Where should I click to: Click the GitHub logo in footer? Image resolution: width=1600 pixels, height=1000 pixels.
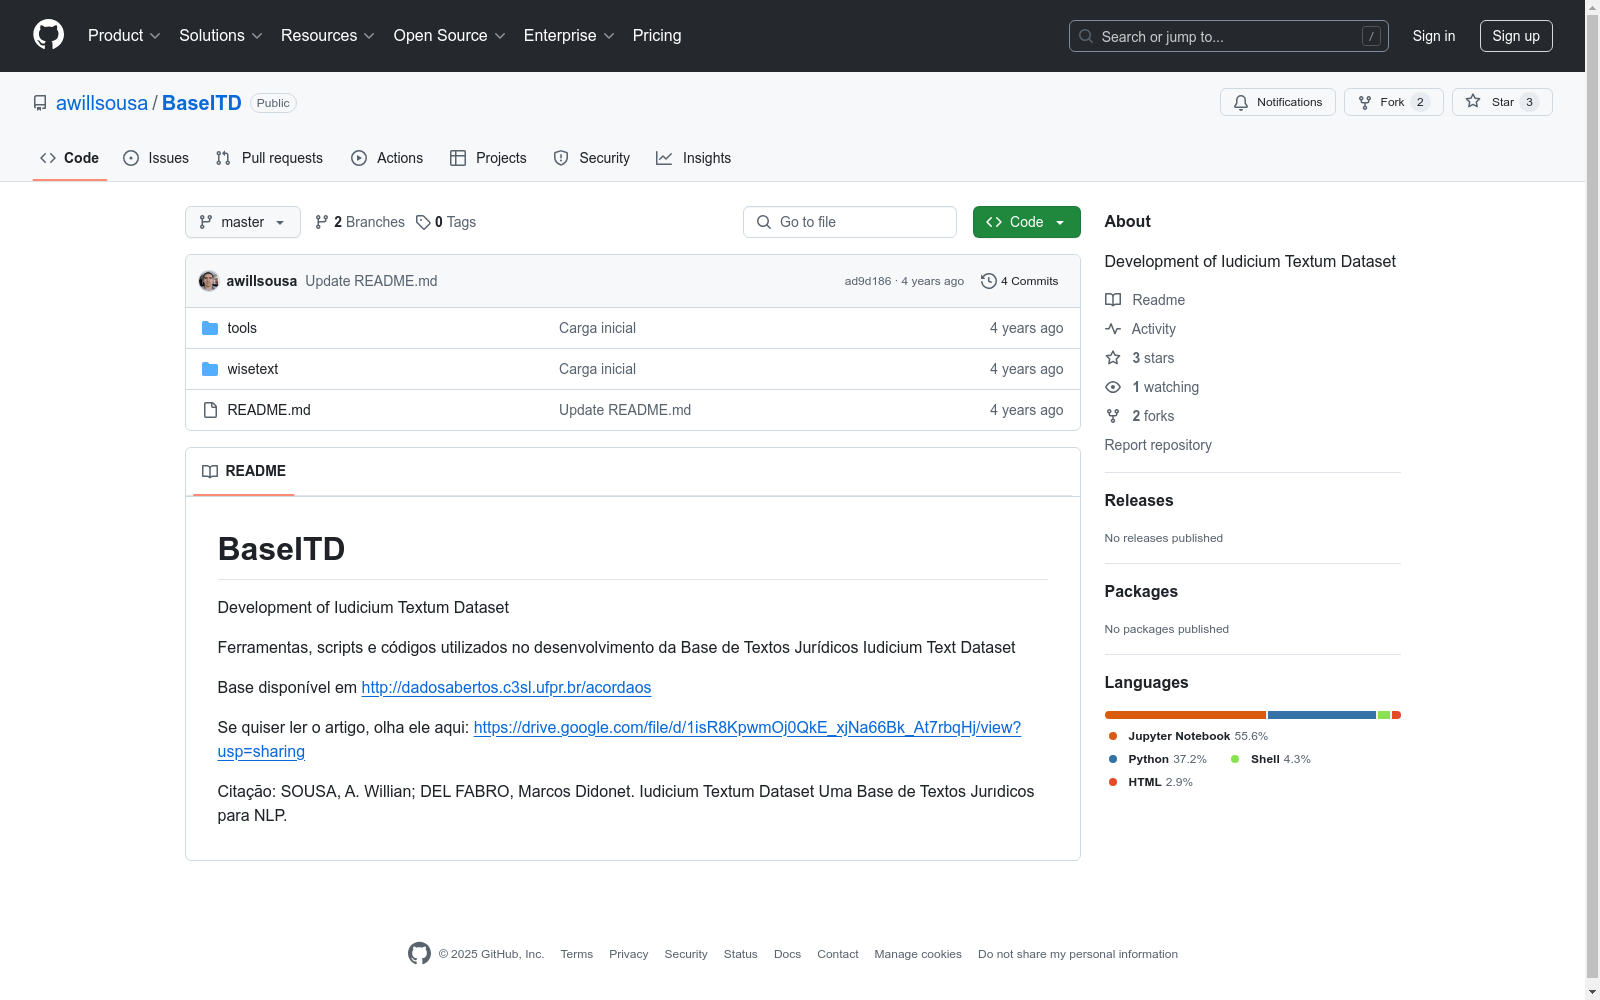point(419,954)
